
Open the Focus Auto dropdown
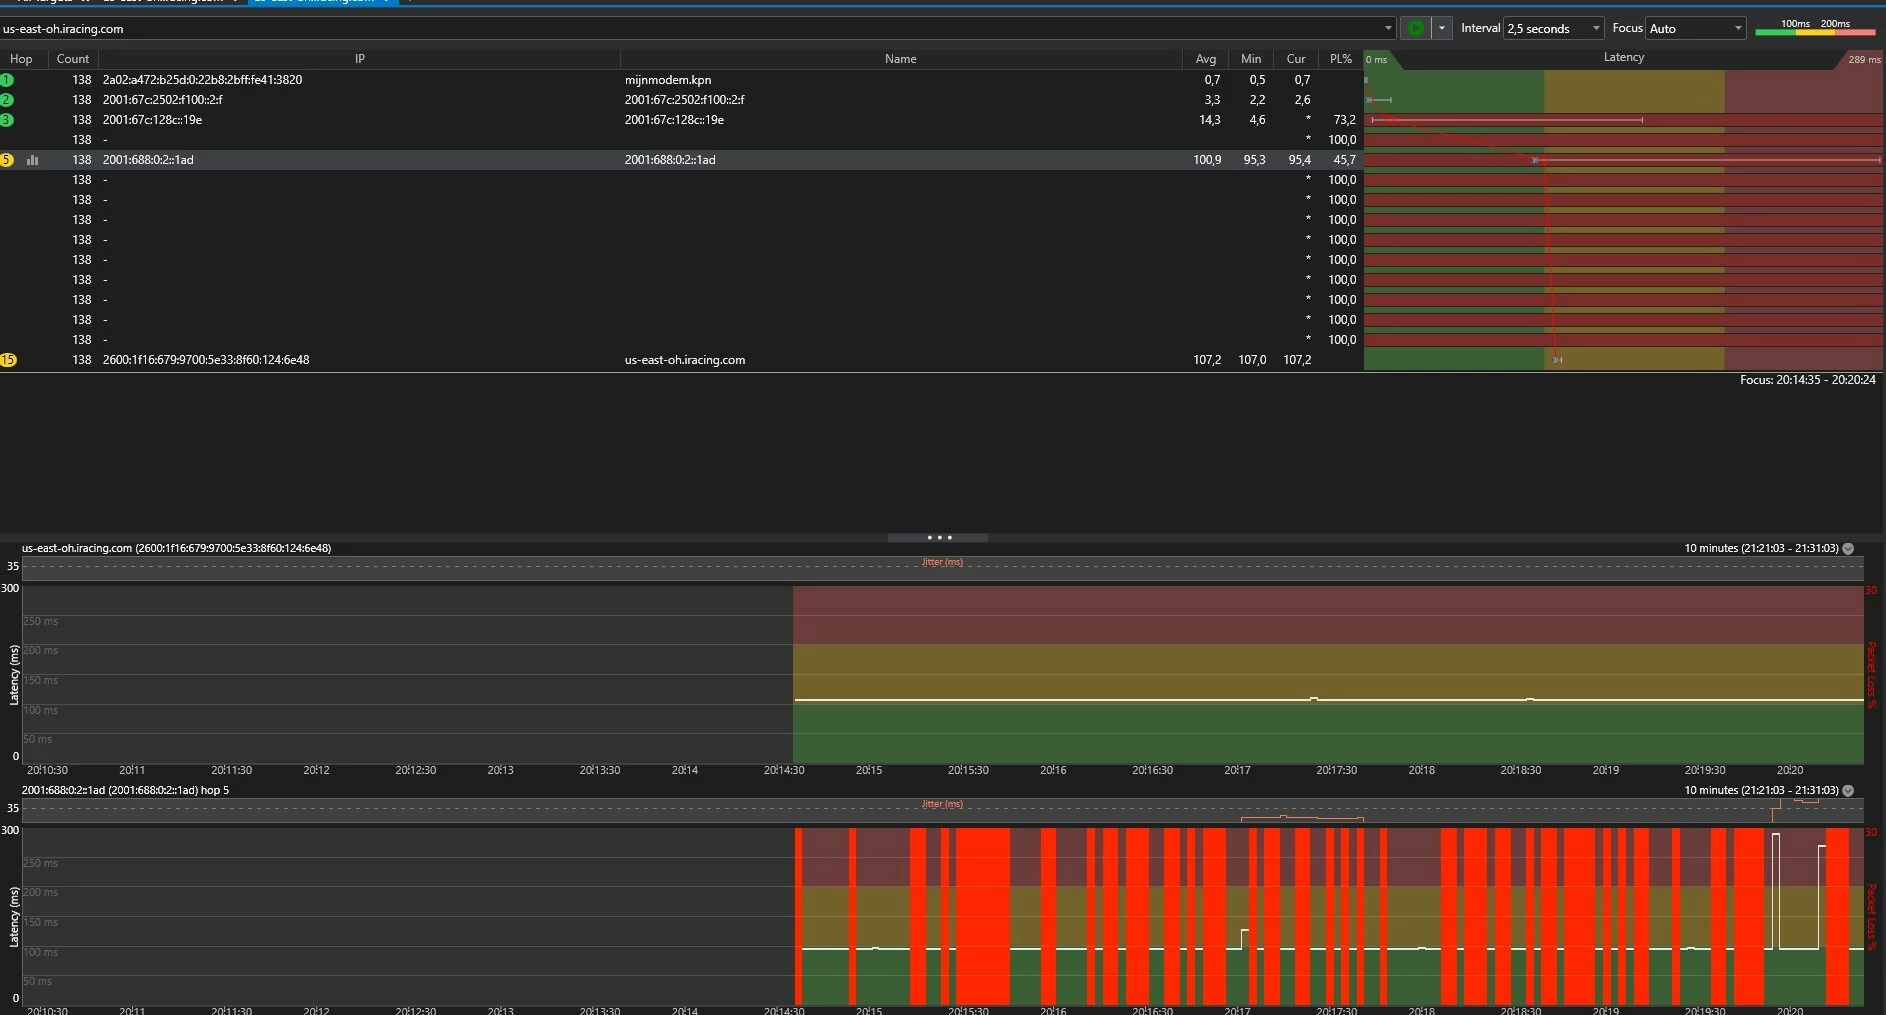1696,28
